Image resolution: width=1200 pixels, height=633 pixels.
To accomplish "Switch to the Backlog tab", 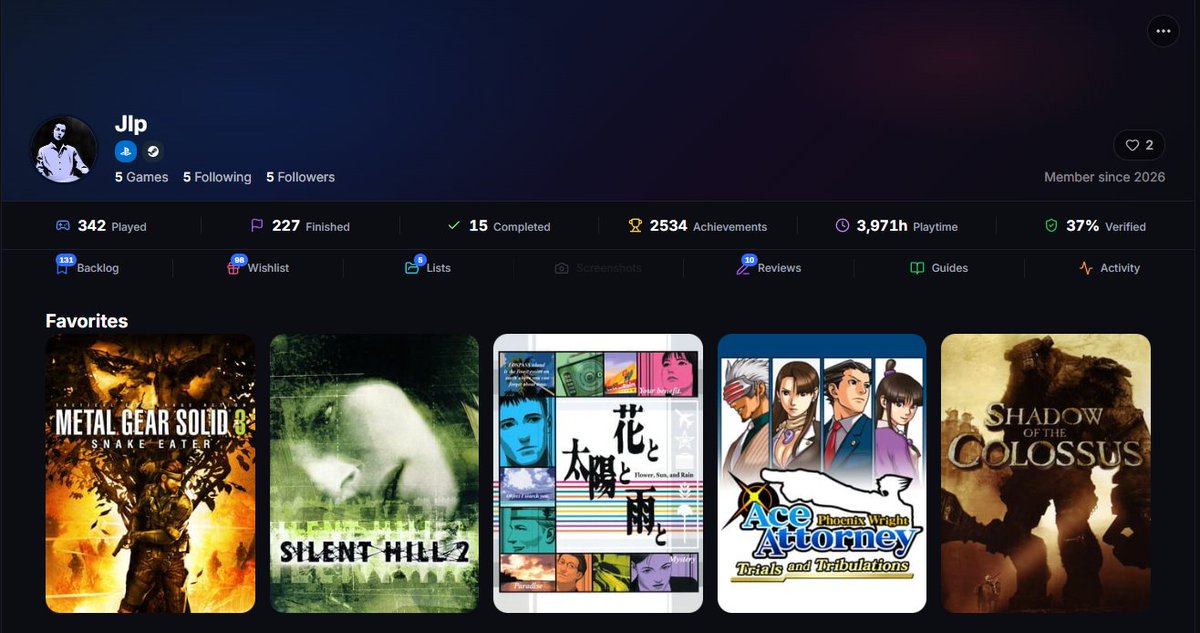I will (88, 267).
